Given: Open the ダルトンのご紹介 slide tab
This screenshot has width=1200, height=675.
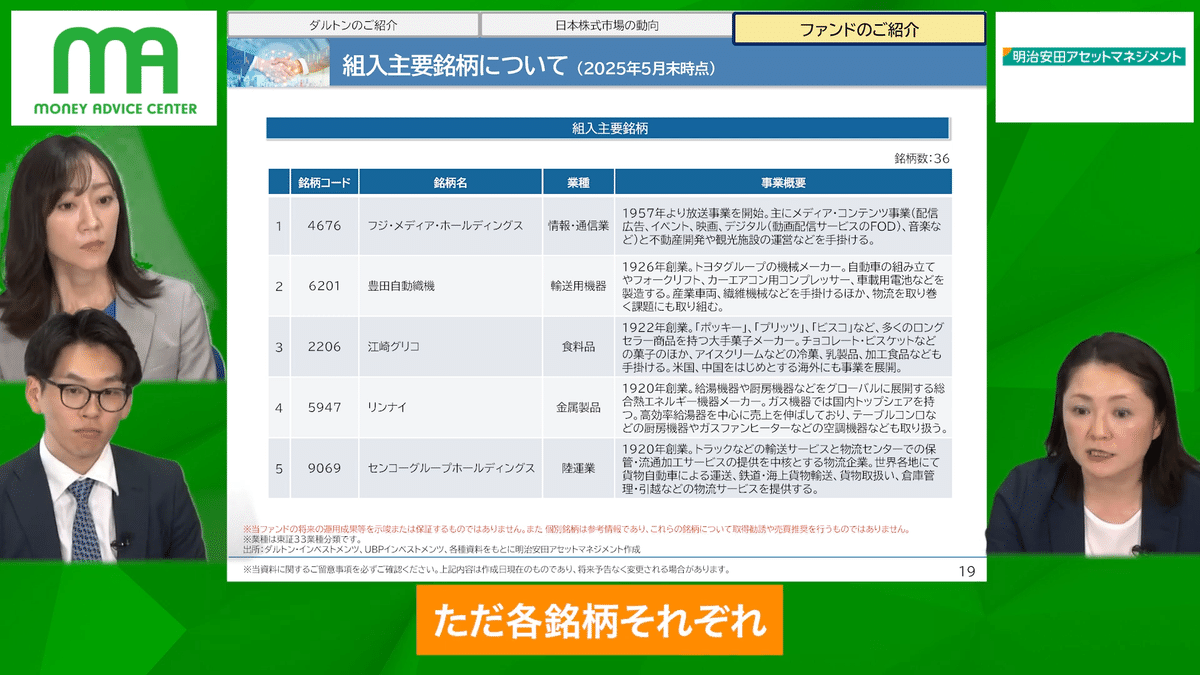Looking at the screenshot, I should coord(354,26).
